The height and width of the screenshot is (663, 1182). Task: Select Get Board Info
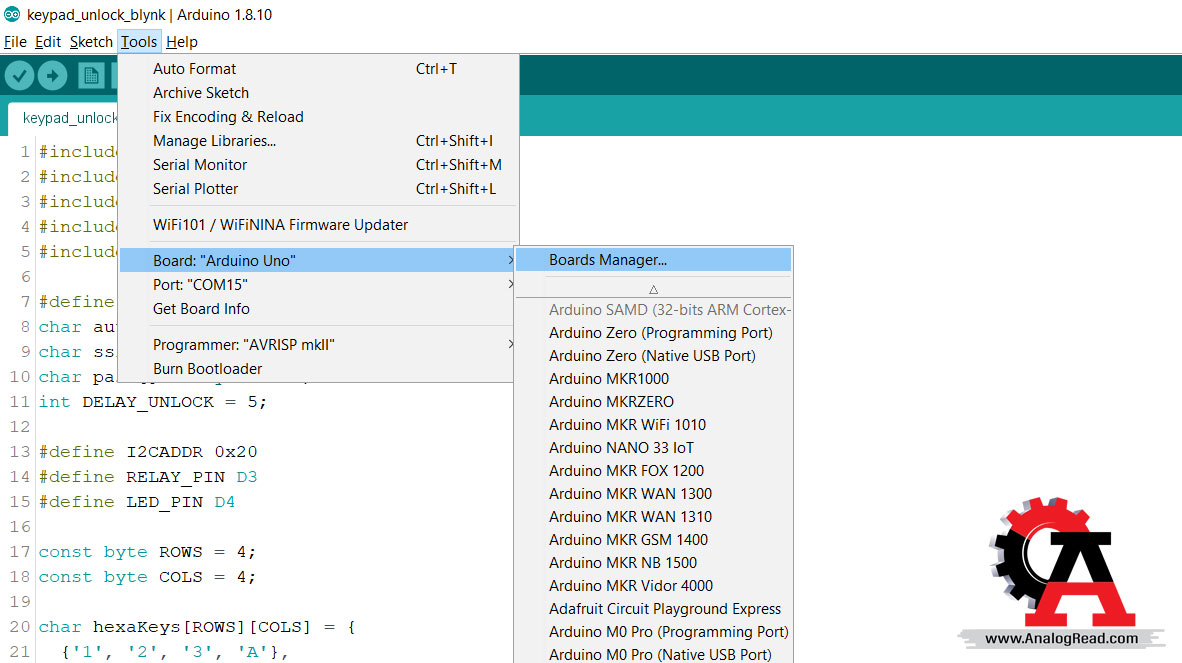pyautogui.click(x=319, y=309)
